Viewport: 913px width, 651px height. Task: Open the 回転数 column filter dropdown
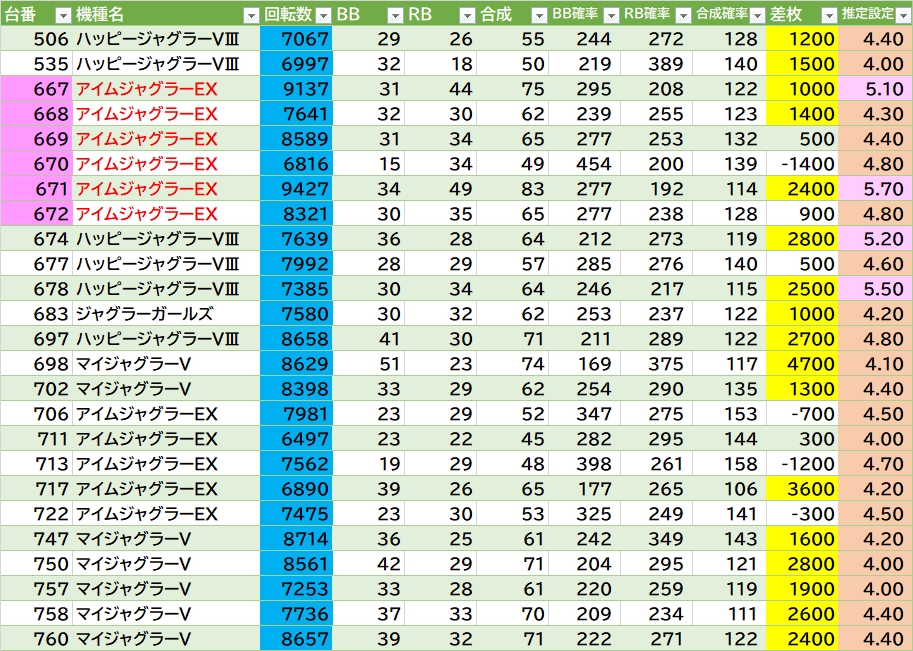point(323,15)
